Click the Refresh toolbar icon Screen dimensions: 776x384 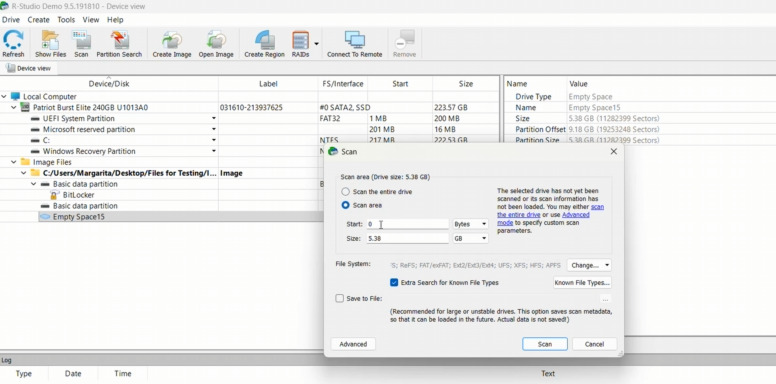13,40
